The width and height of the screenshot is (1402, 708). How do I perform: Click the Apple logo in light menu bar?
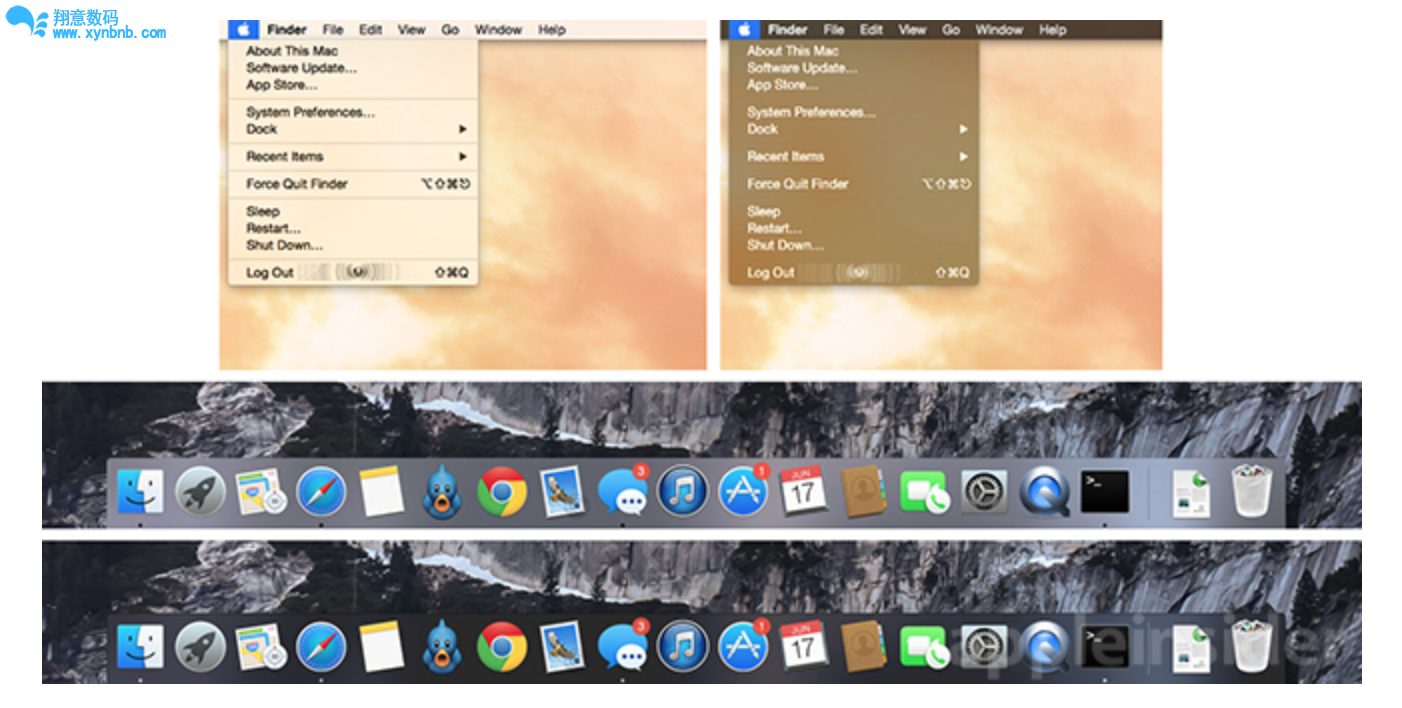tap(242, 30)
